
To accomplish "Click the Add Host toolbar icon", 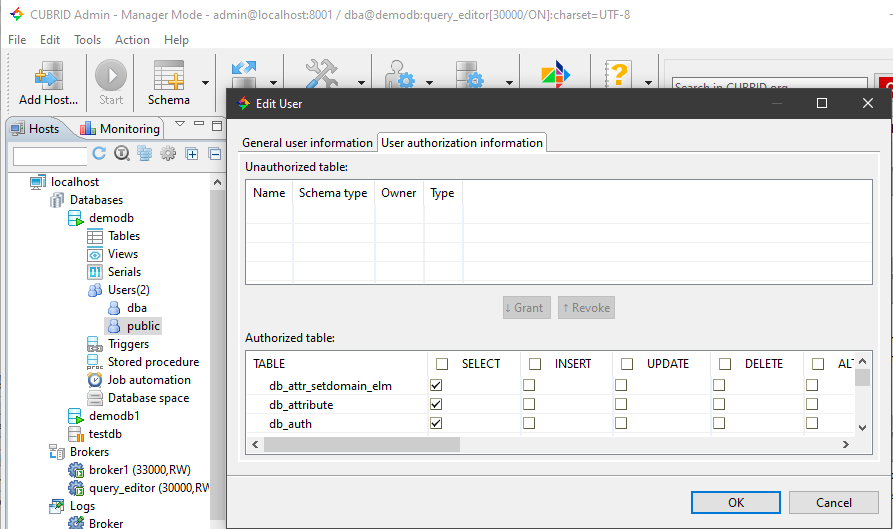I will tap(47, 82).
